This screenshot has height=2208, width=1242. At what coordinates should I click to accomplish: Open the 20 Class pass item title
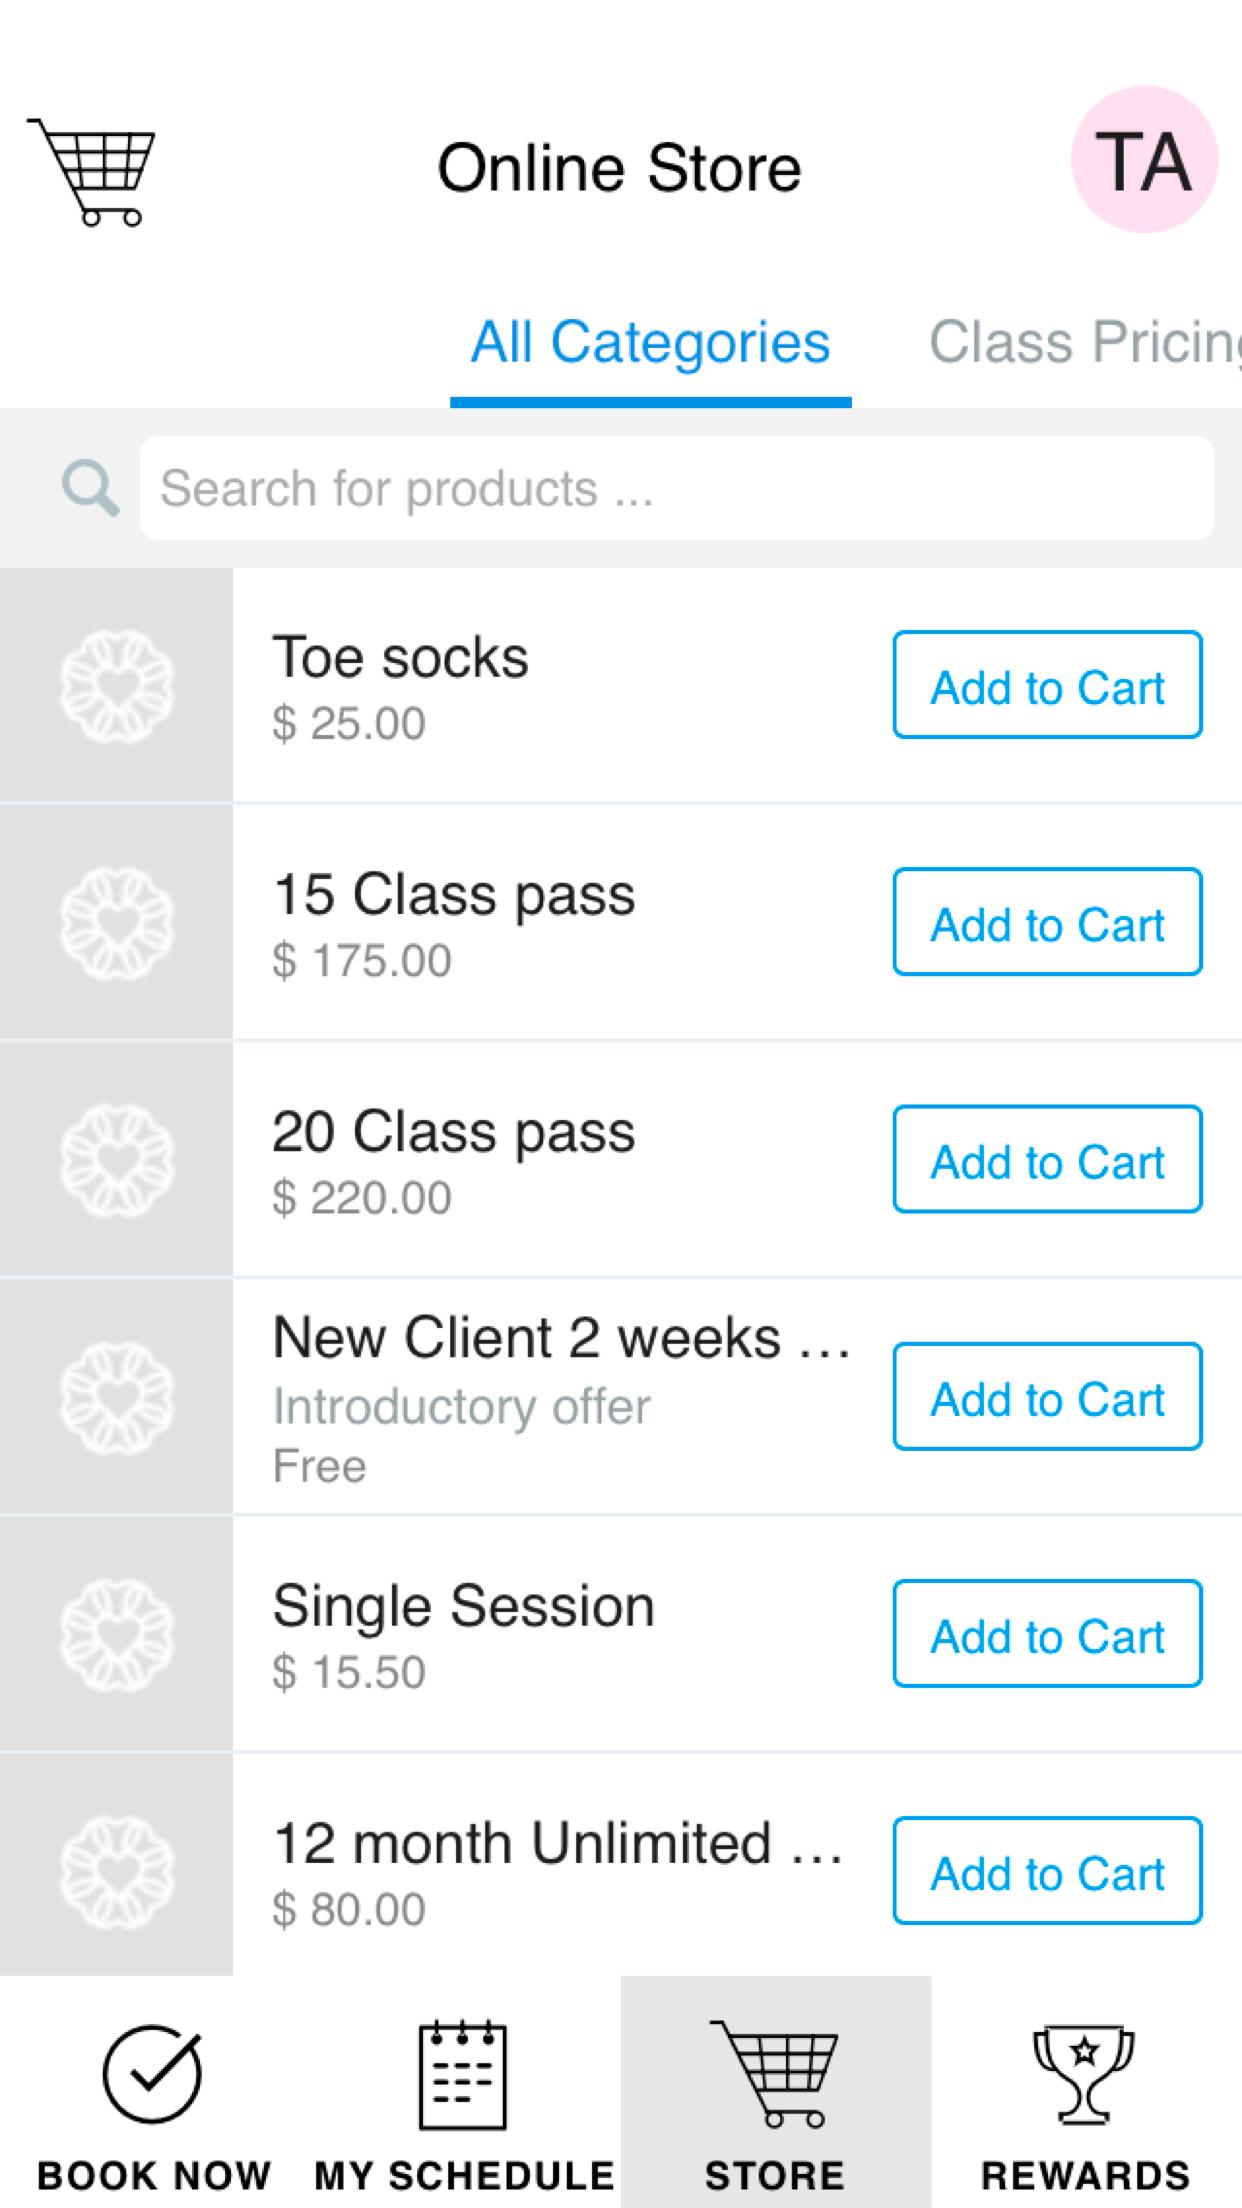click(x=454, y=1133)
